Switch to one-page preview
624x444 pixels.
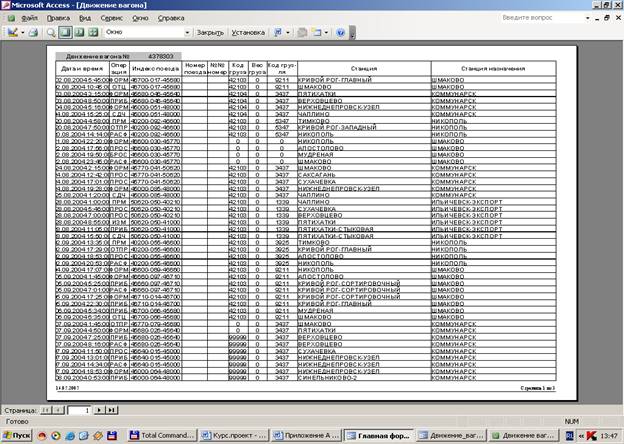65,33
